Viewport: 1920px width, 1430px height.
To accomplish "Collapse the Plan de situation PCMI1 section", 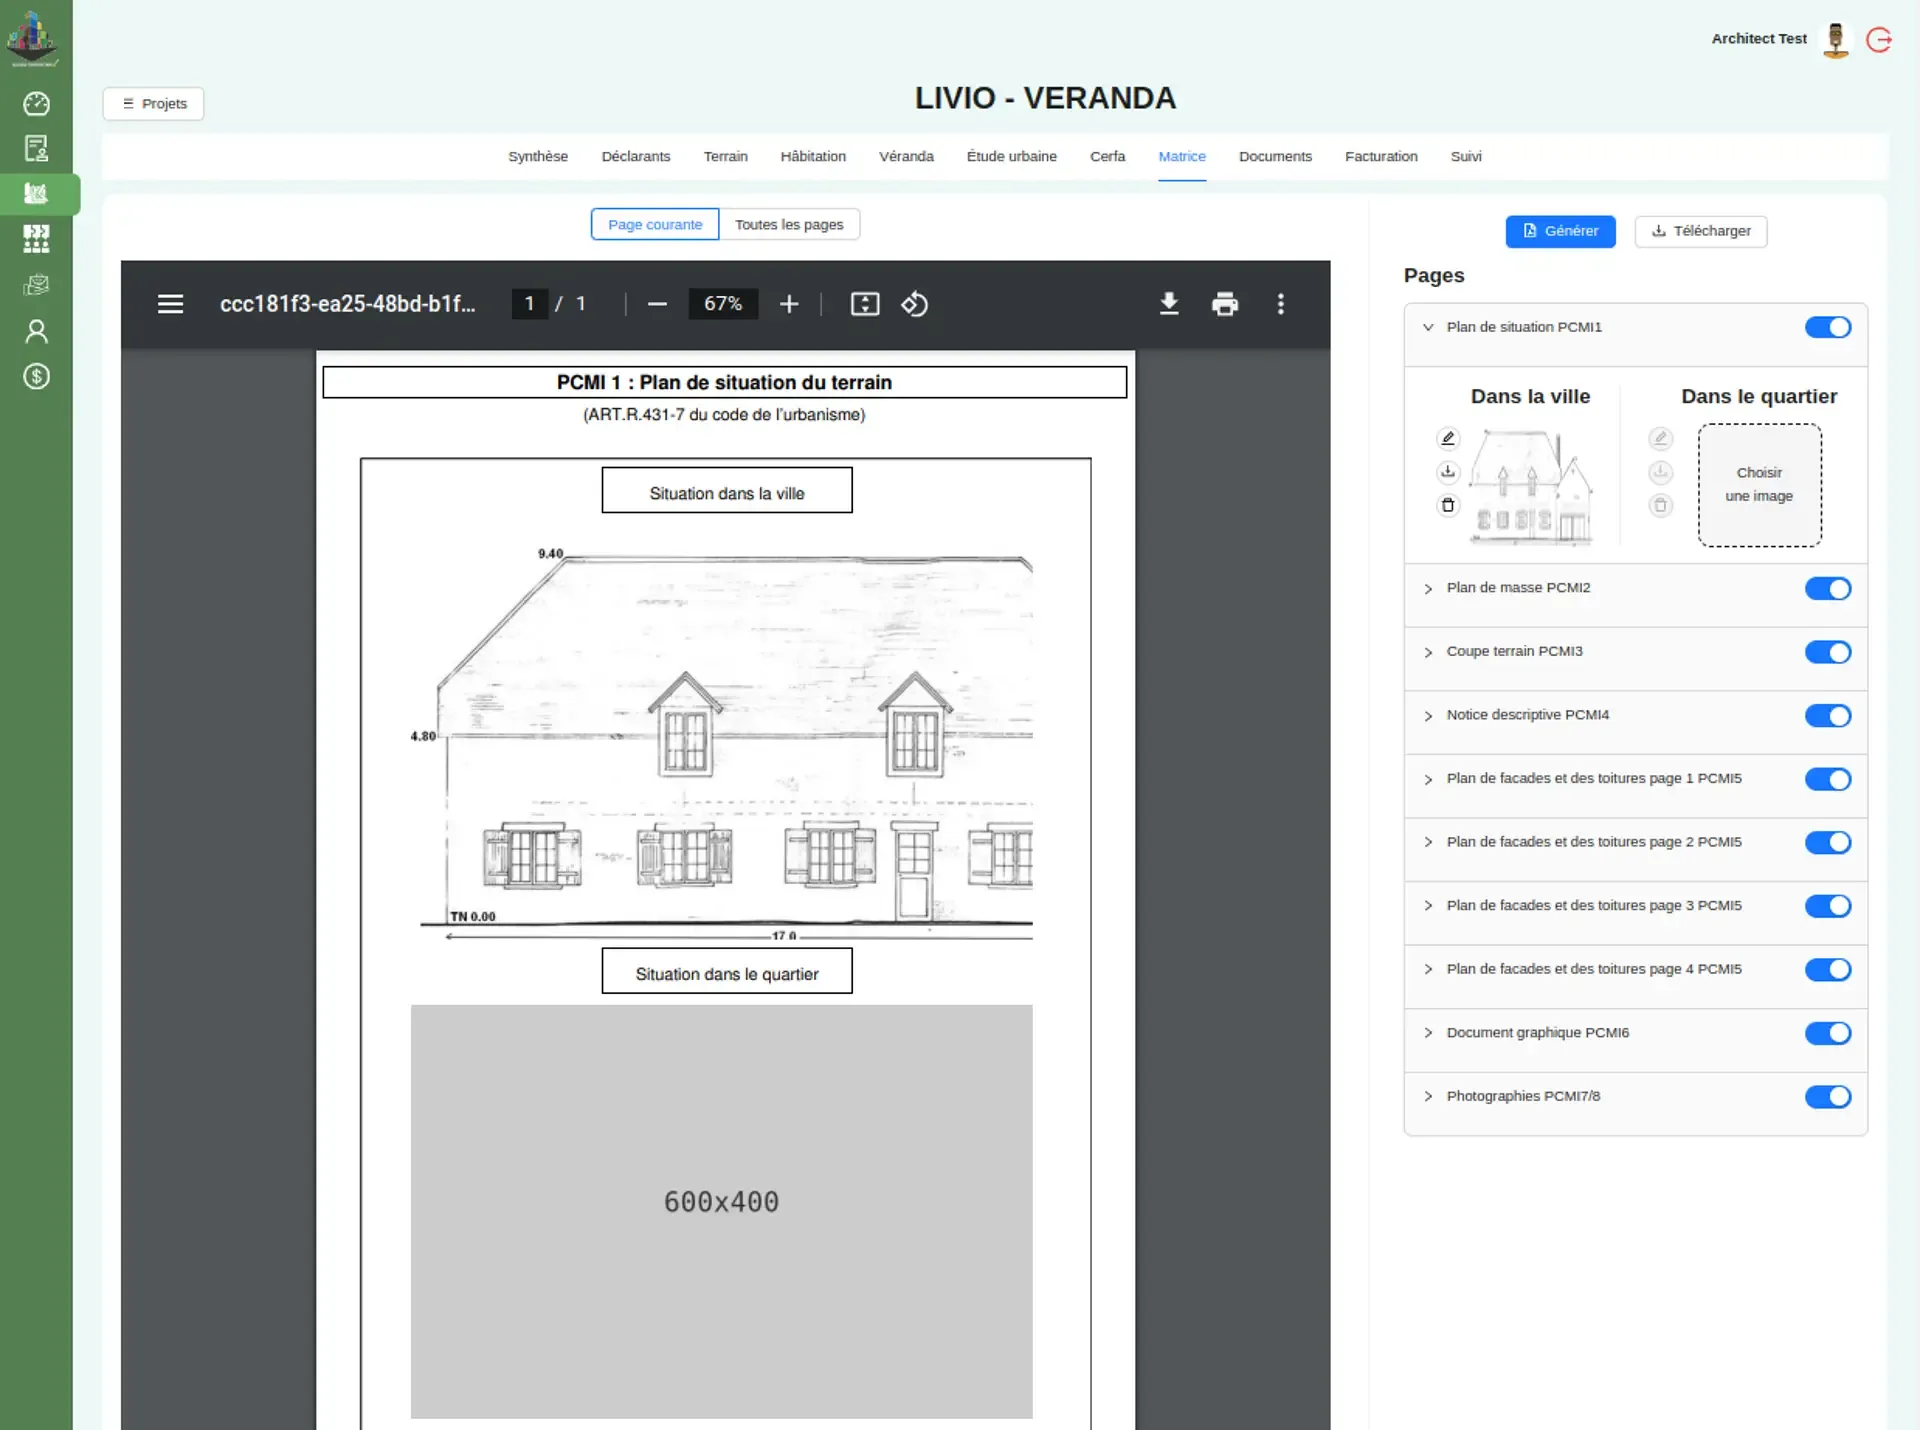I will (1428, 327).
